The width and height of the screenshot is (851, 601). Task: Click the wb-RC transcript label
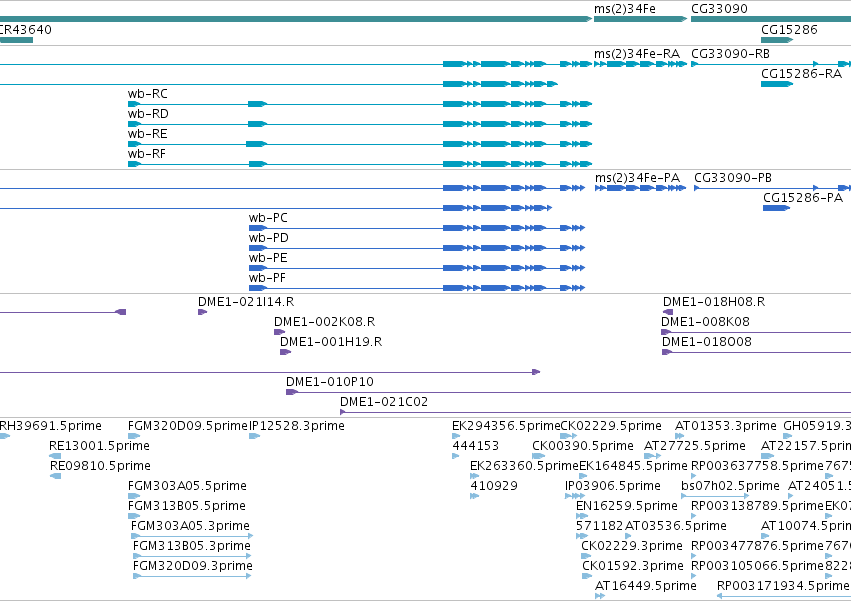click(148, 93)
